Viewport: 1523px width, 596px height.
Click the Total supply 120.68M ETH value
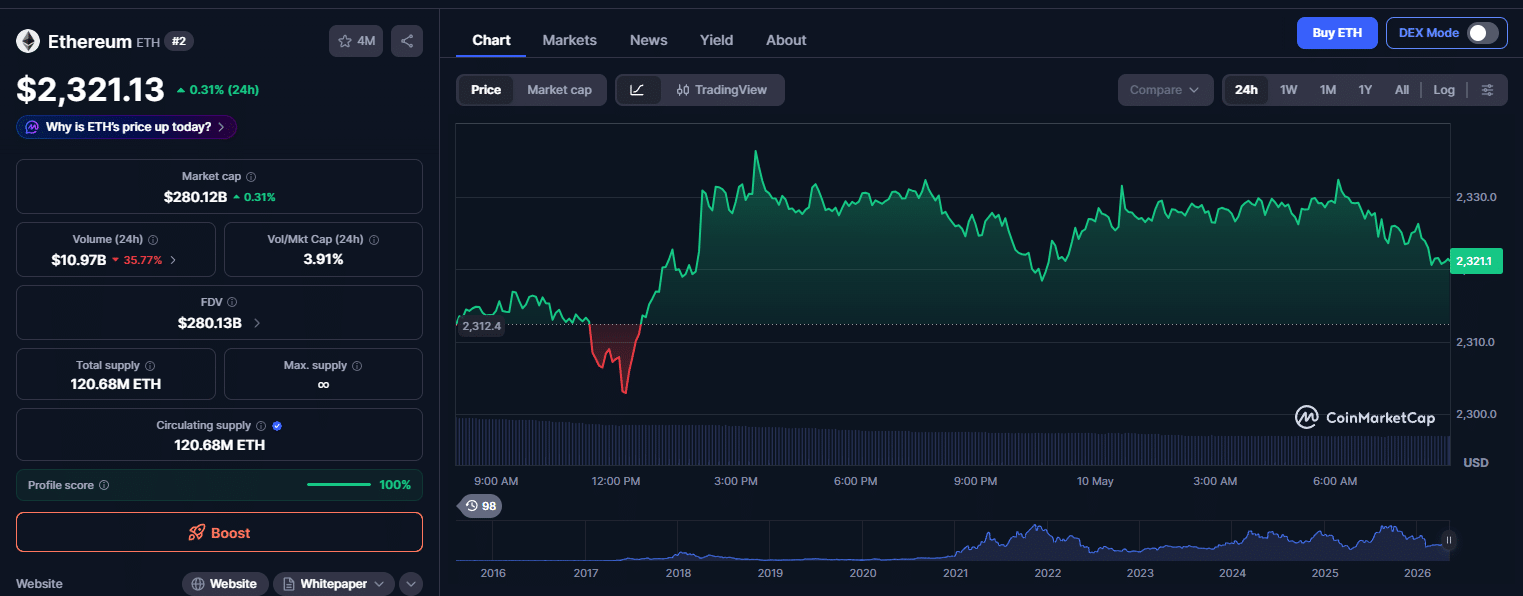pos(116,385)
